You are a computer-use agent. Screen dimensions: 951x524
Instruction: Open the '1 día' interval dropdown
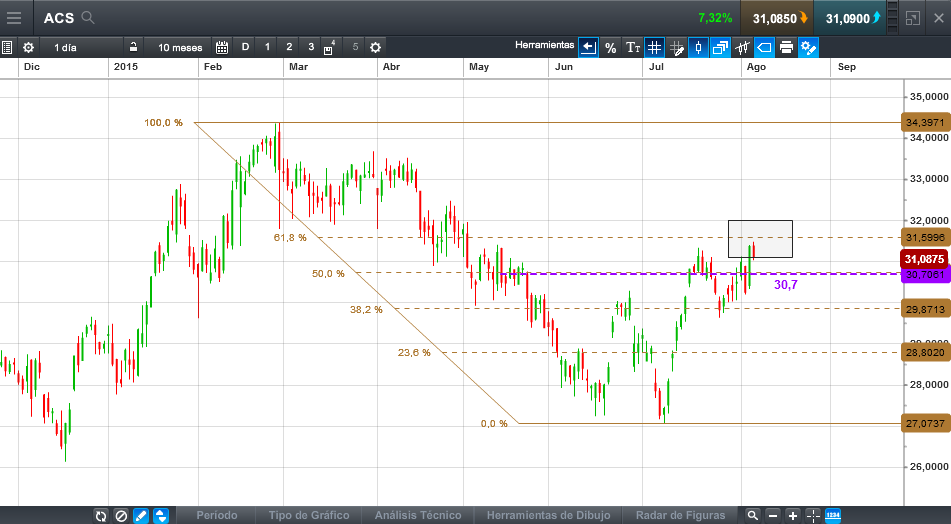pyautogui.click(x=65, y=47)
